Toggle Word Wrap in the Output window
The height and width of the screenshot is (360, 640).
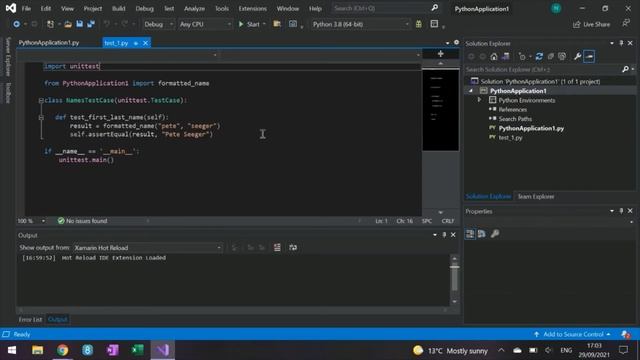click(x=293, y=247)
